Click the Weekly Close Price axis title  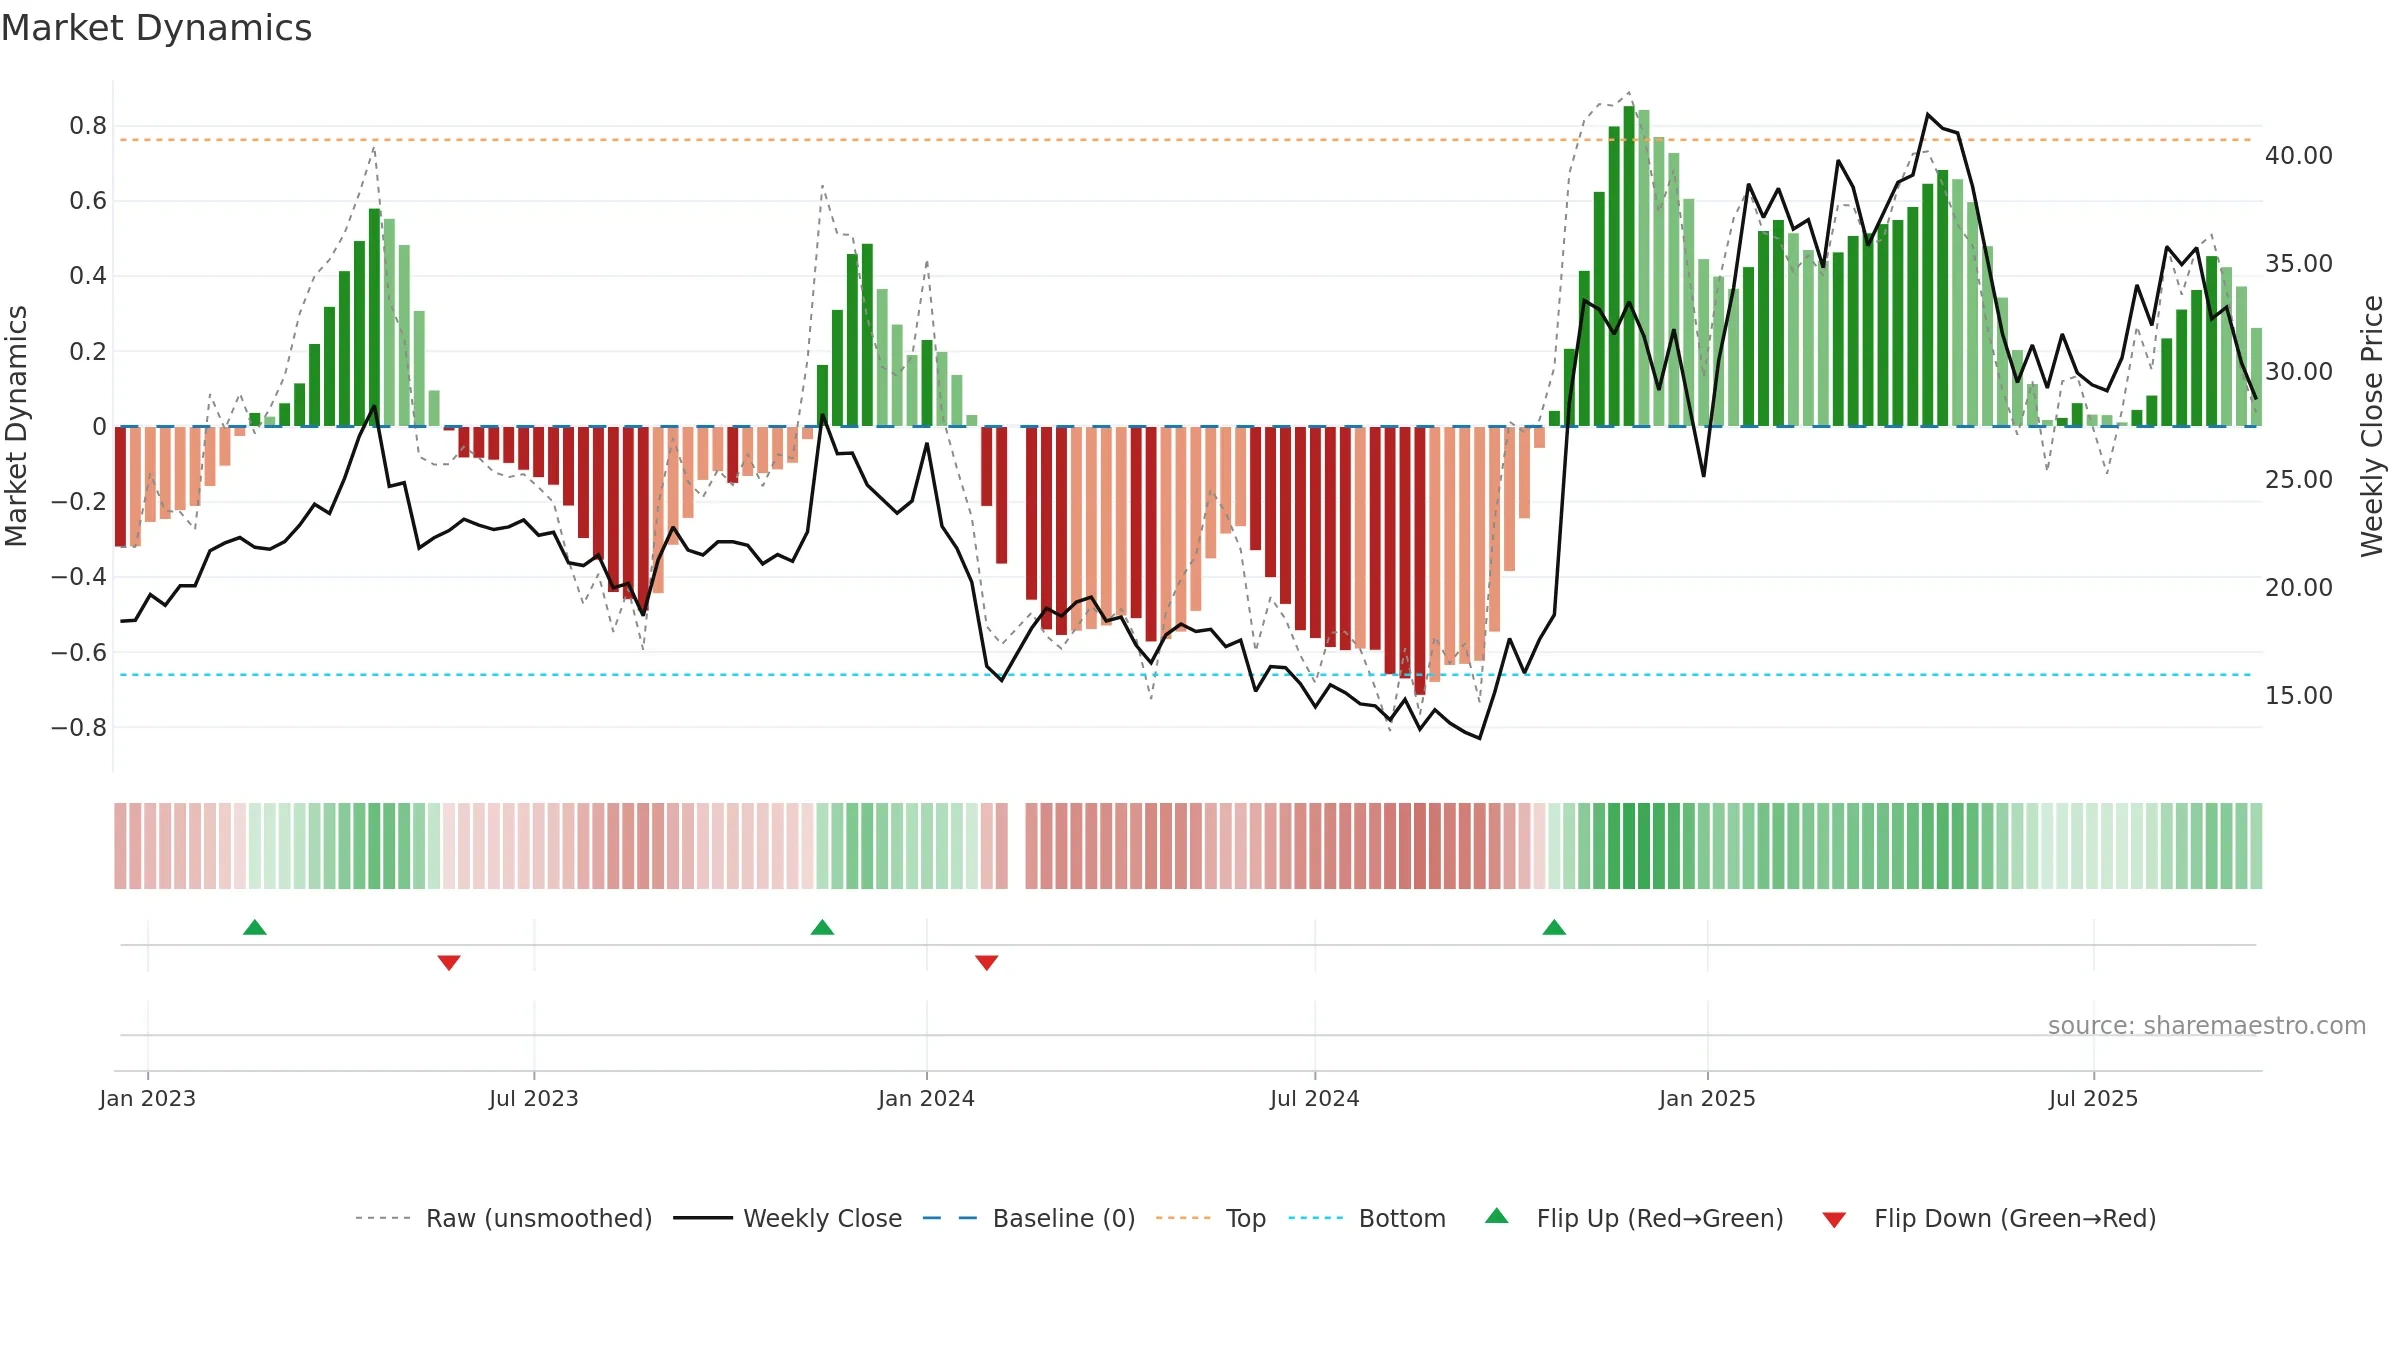pyautogui.click(x=2373, y=426)
